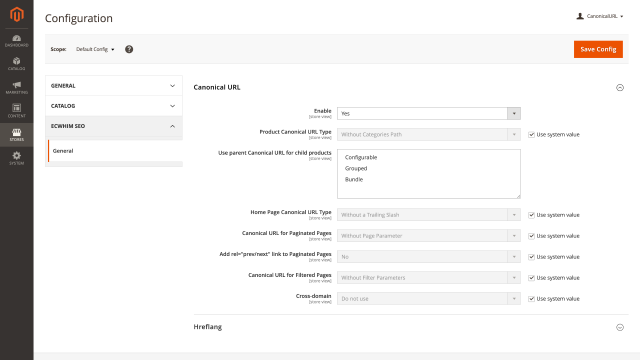The image size is (640, 360).
Task: Open the Content sidebar icon
Action: pyautogui.click(x=17, y=111)
